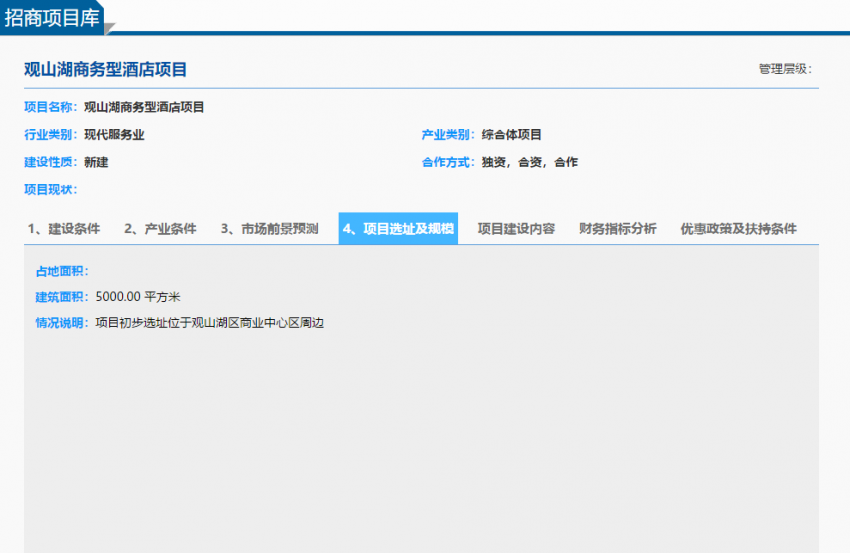Click the 综合体项目 category value
The height and width of the screenshot is (553, 850).
(x=512, y=135)
